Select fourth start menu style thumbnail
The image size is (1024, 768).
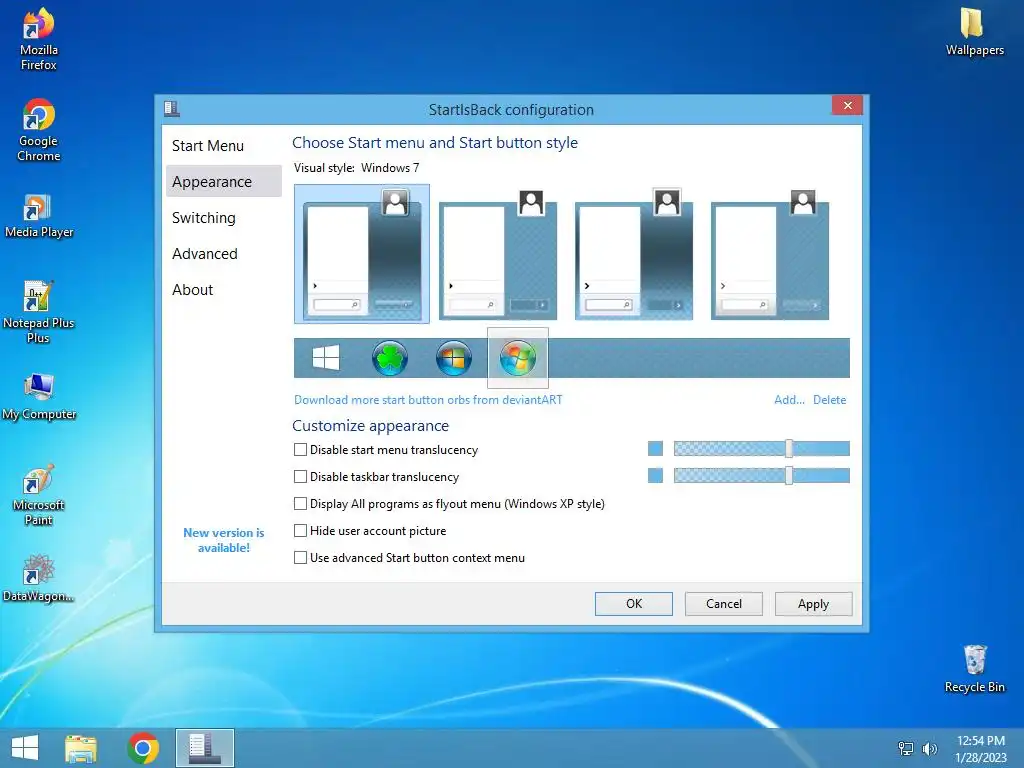point(769,253)
